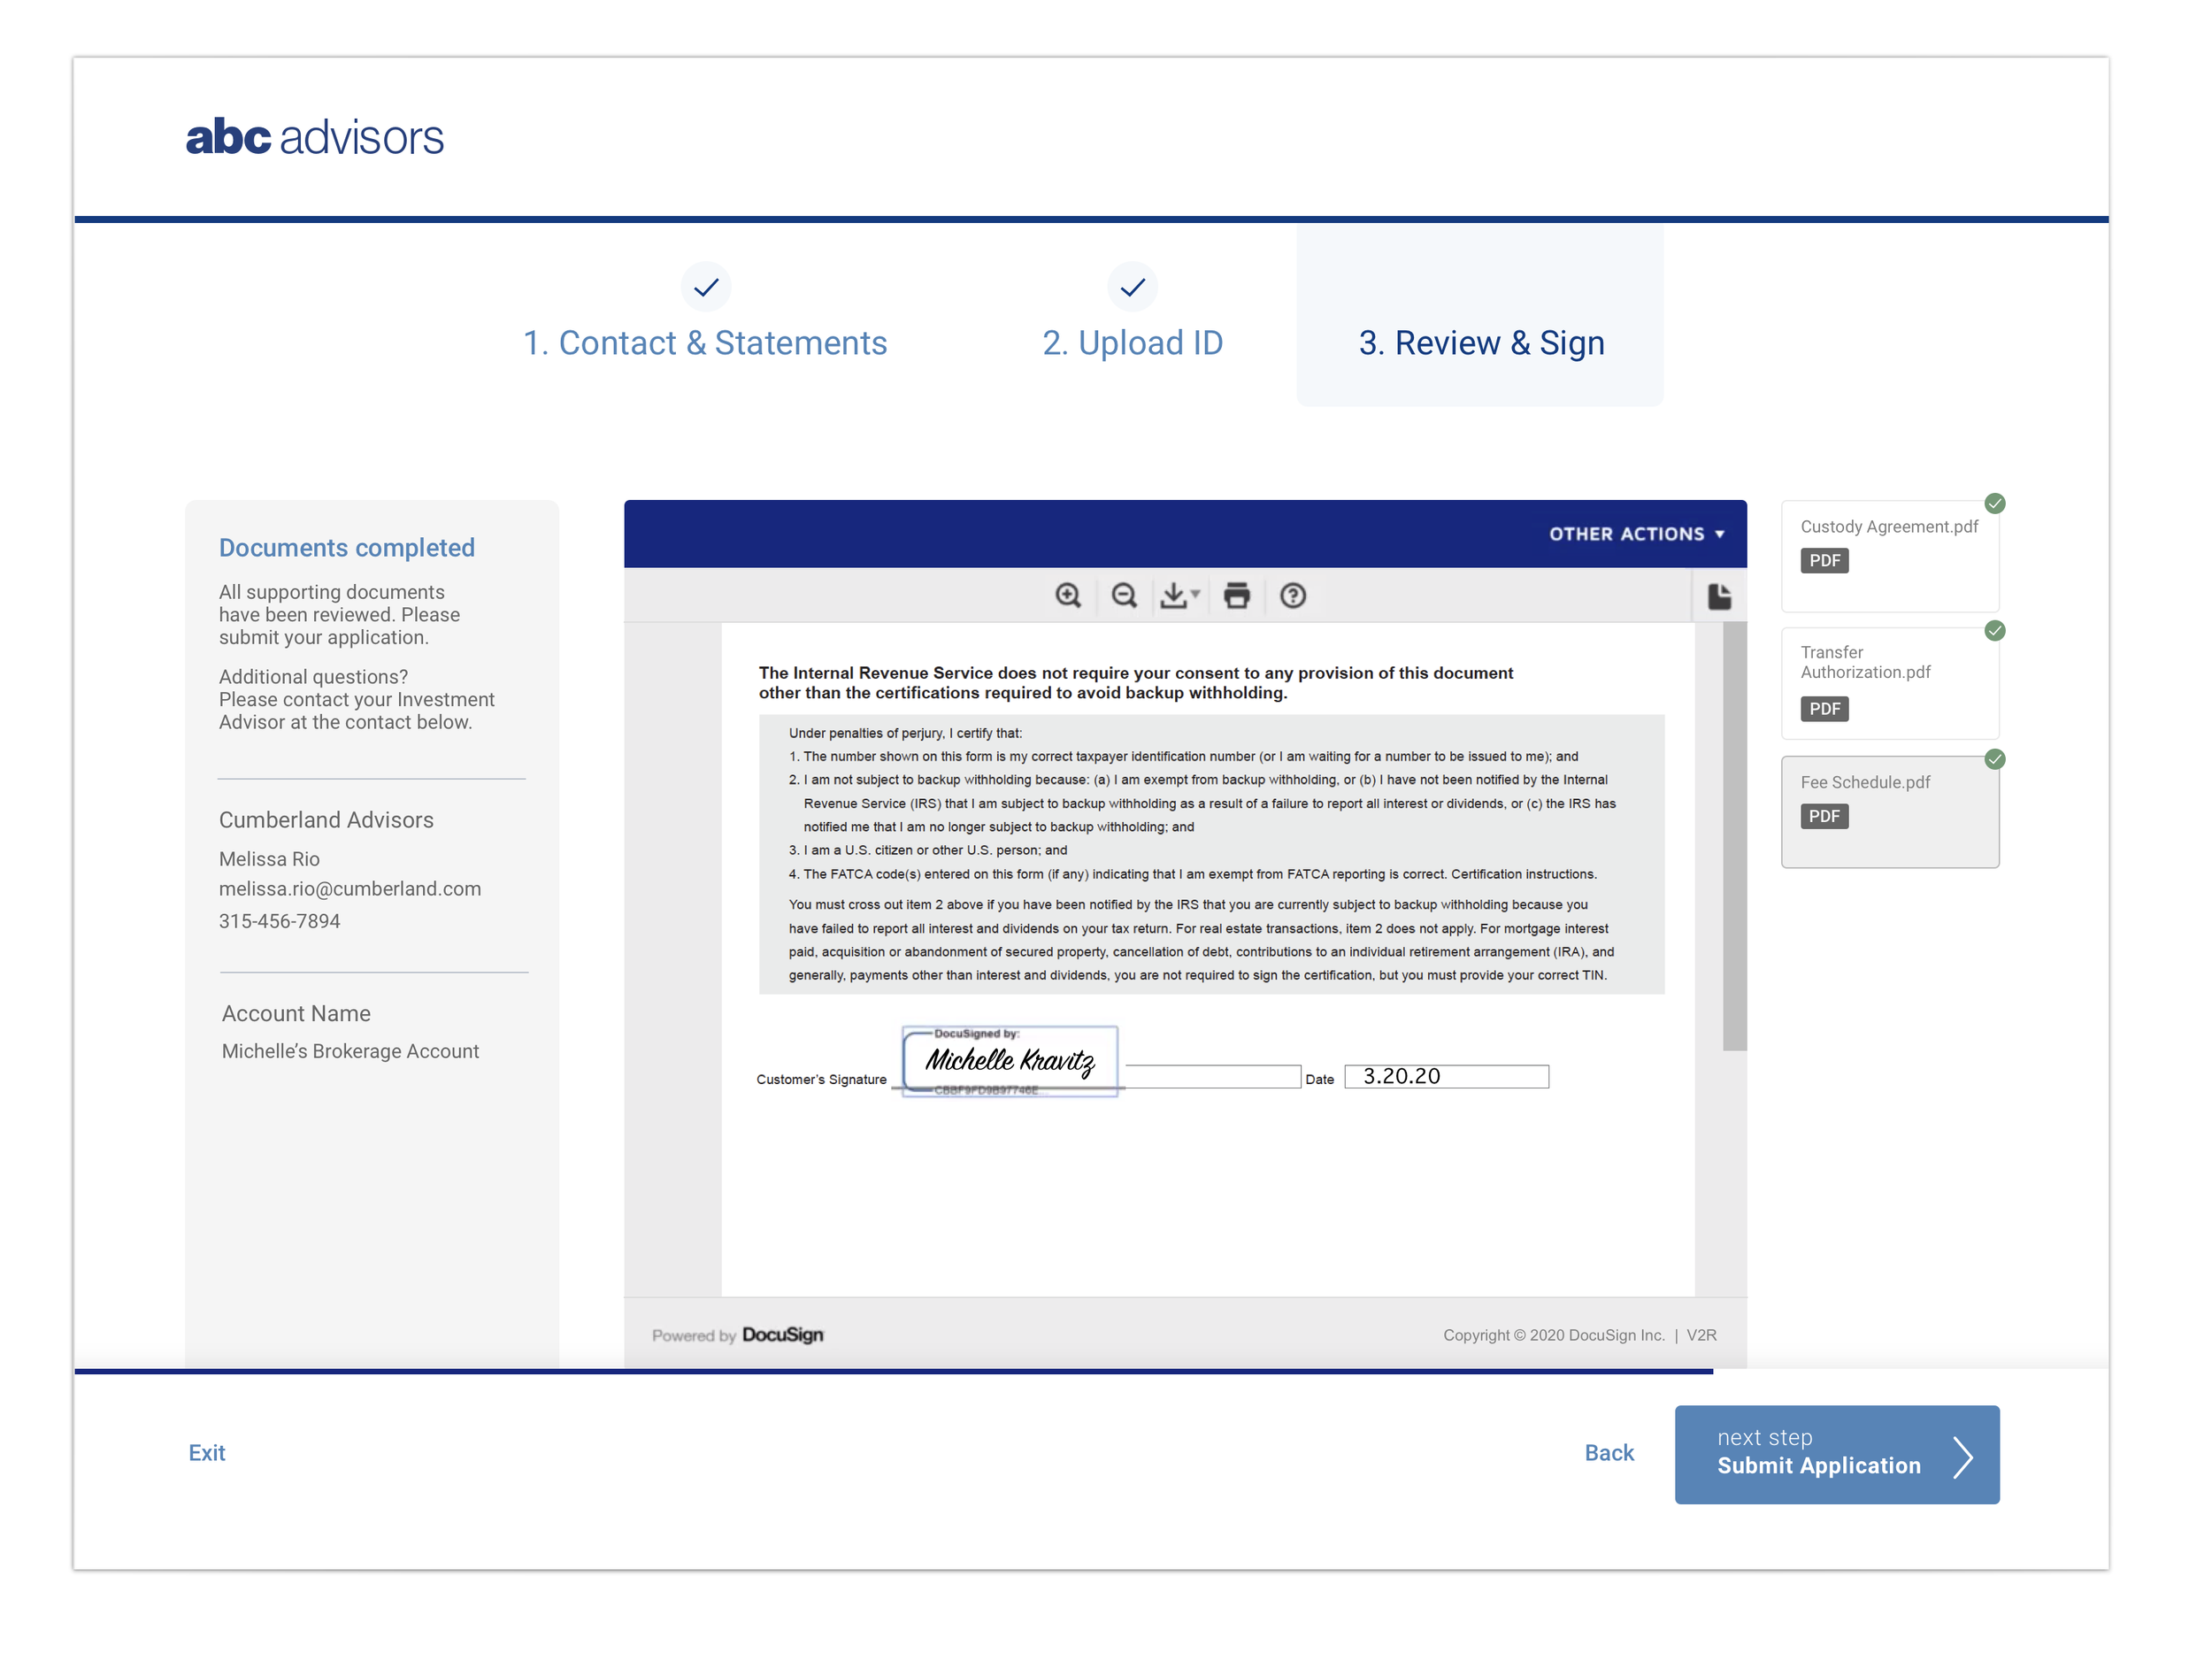Click the print document icon
2212x1661 pixels.
pyautogui.click(x=1237, y=596)
